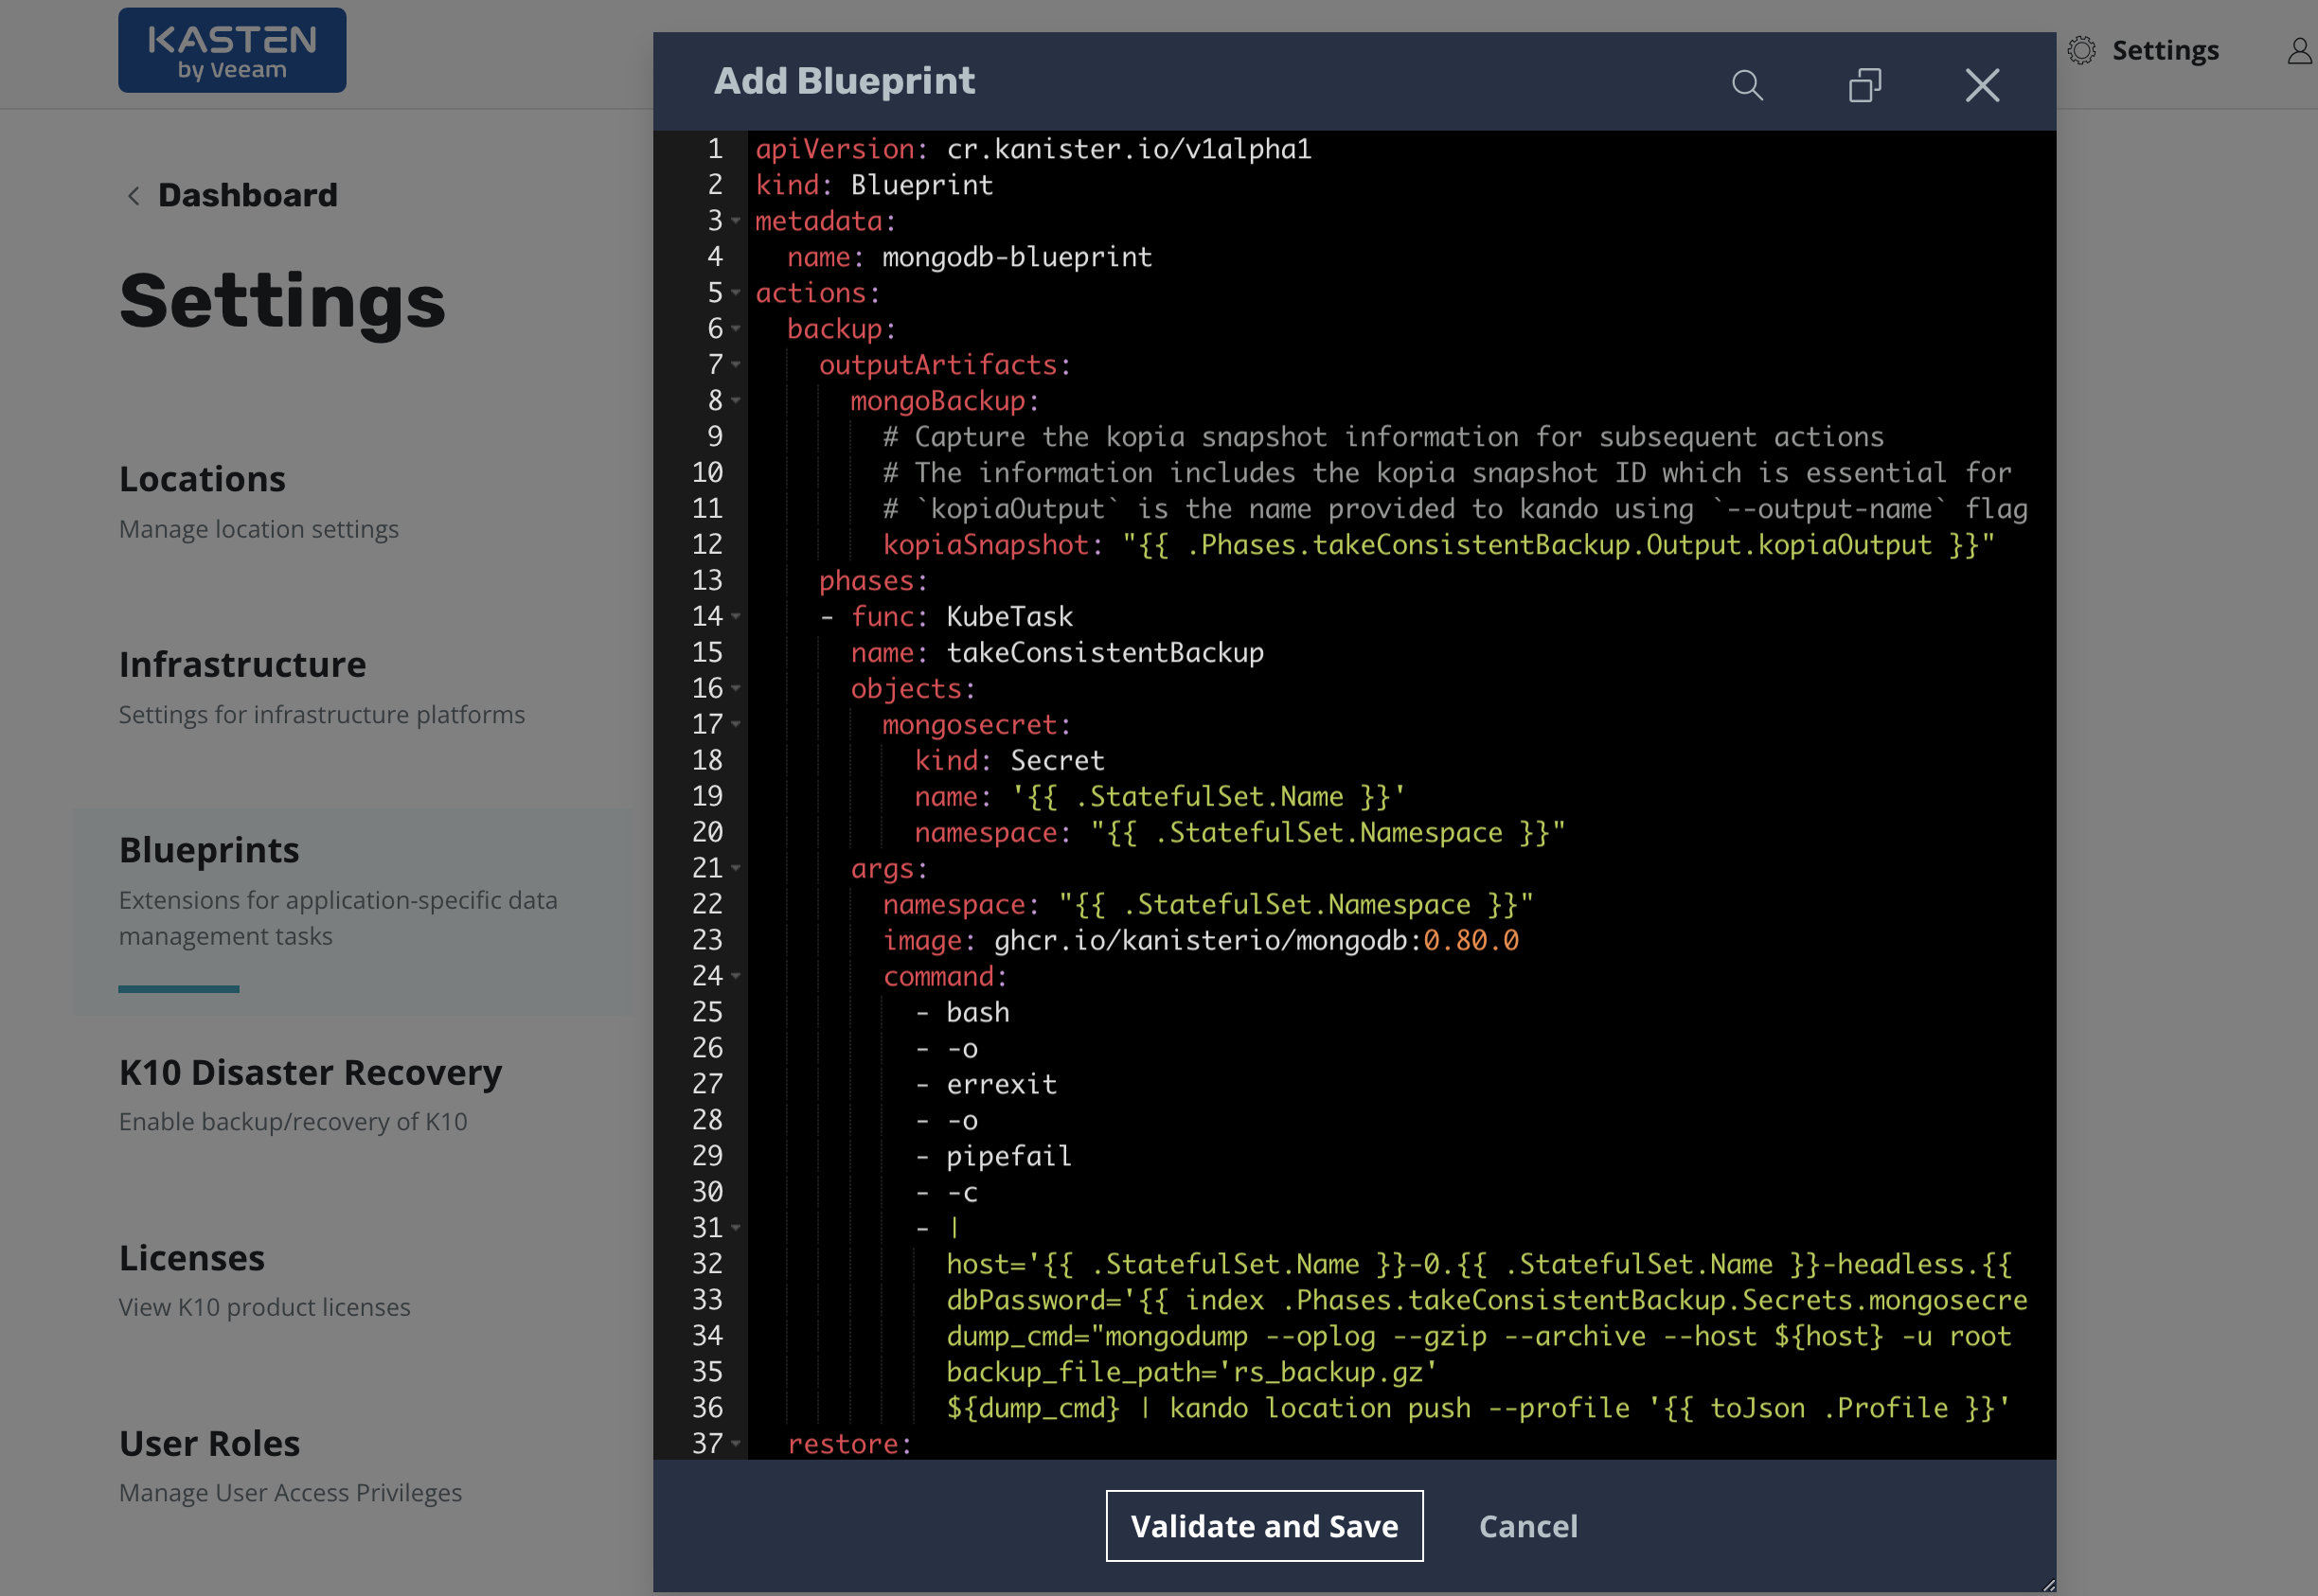Click the Kasten by Veeam logo

tap(232, 51)
